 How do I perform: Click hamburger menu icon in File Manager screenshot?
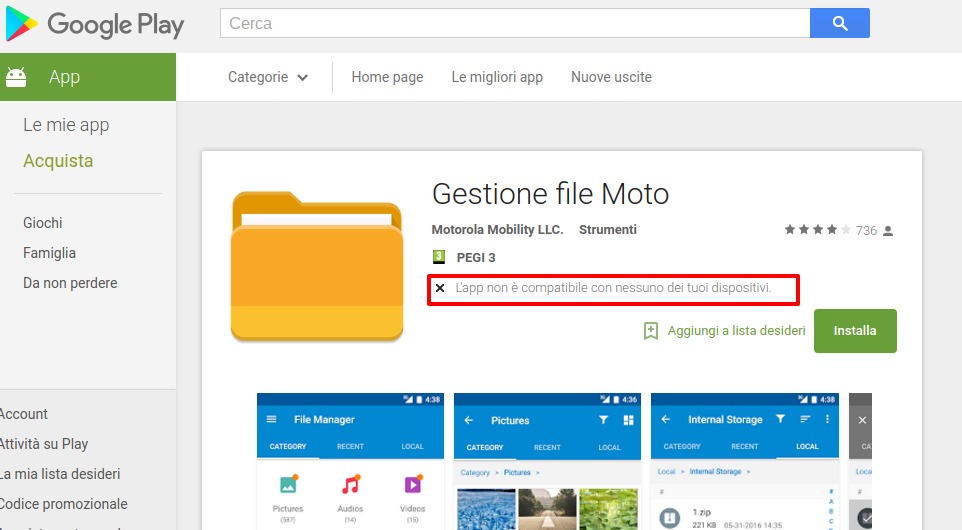(272, 419)
